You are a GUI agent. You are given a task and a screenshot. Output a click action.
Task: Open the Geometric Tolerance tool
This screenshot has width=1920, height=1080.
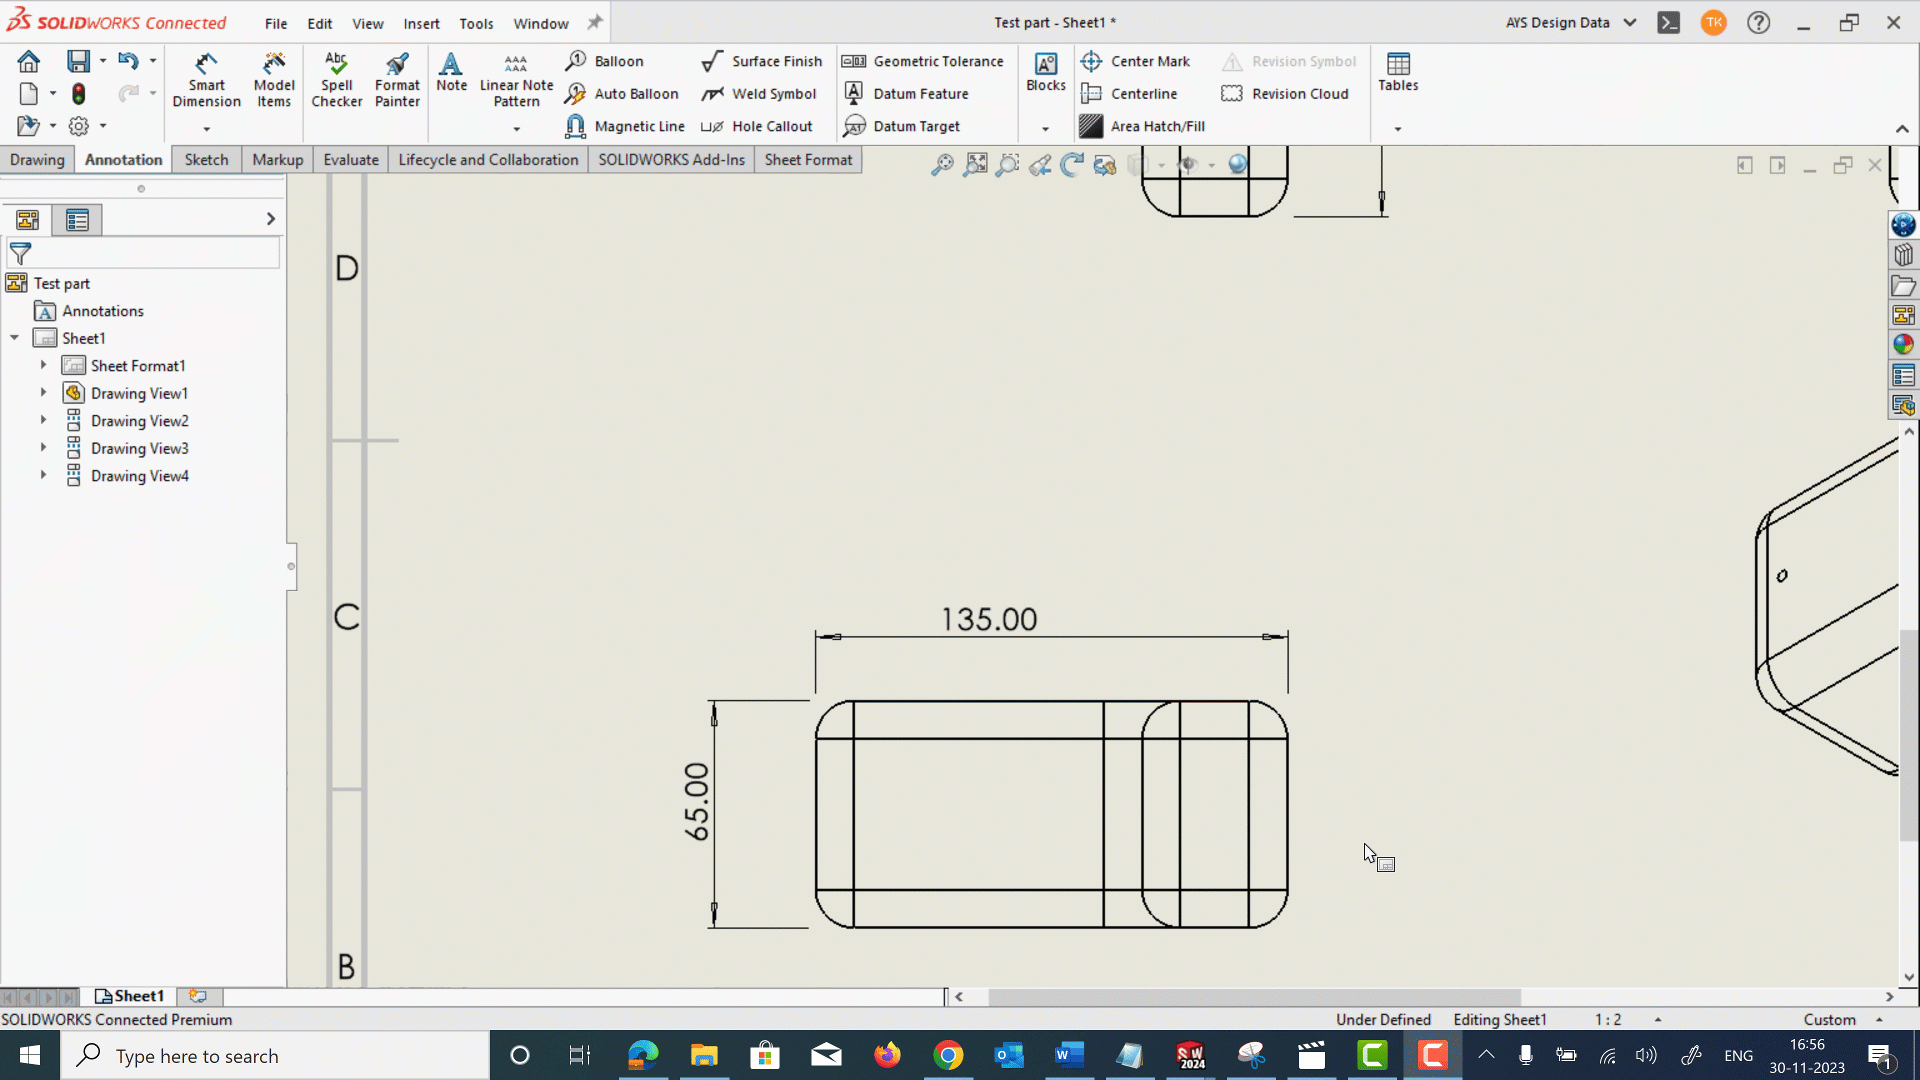(923, 61)
